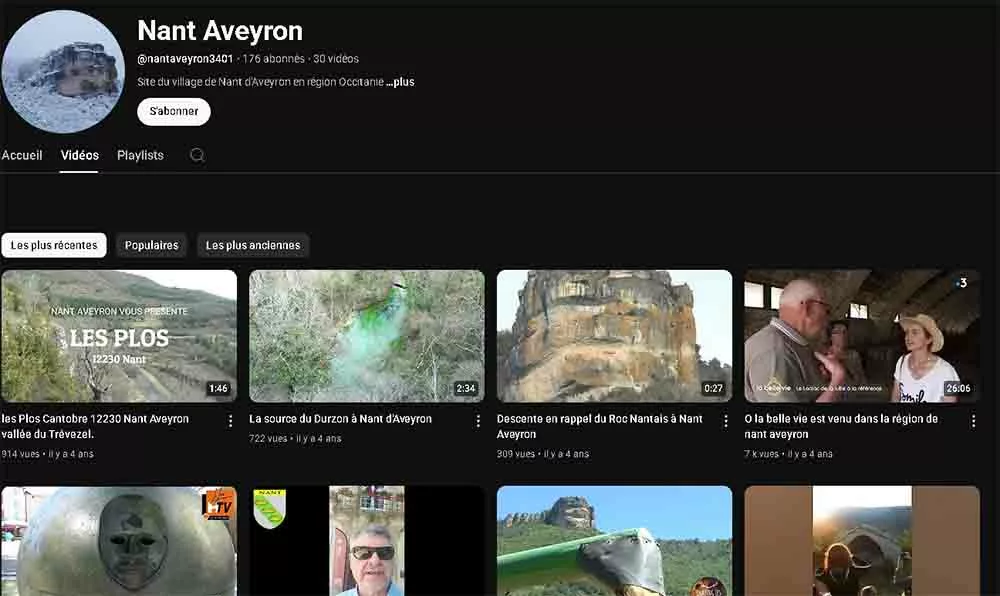Open the Nant Aveyron channel avatar
This screenshot has width=1000, height=596.
pyautogui.click(x=62, y=71)
